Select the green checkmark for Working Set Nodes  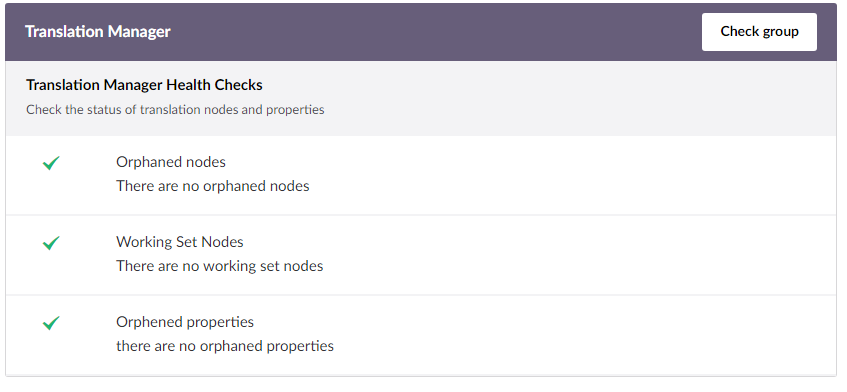[x=51, y=242]
